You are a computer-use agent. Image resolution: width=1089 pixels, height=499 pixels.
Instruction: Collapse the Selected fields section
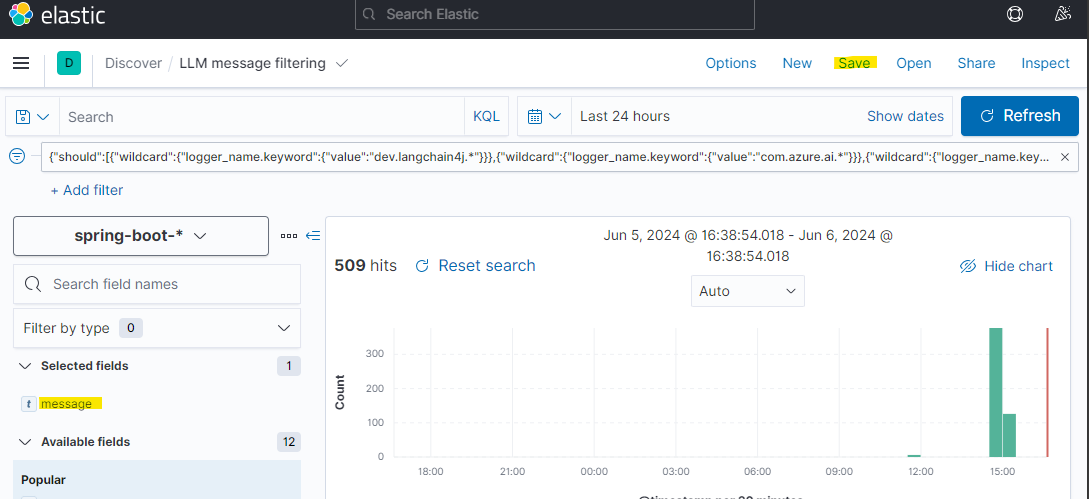pyautogui.click(x=25, y=366)
